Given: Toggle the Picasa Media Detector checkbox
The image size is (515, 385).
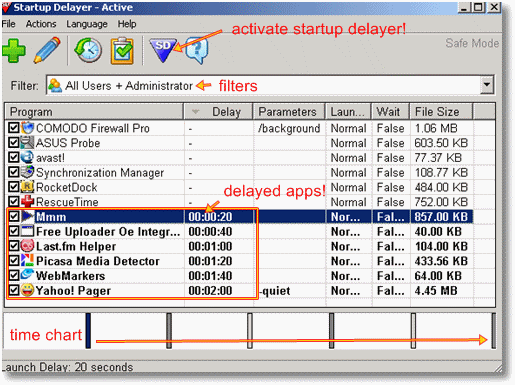Looking at the screenshot, I should coord(14,261).
